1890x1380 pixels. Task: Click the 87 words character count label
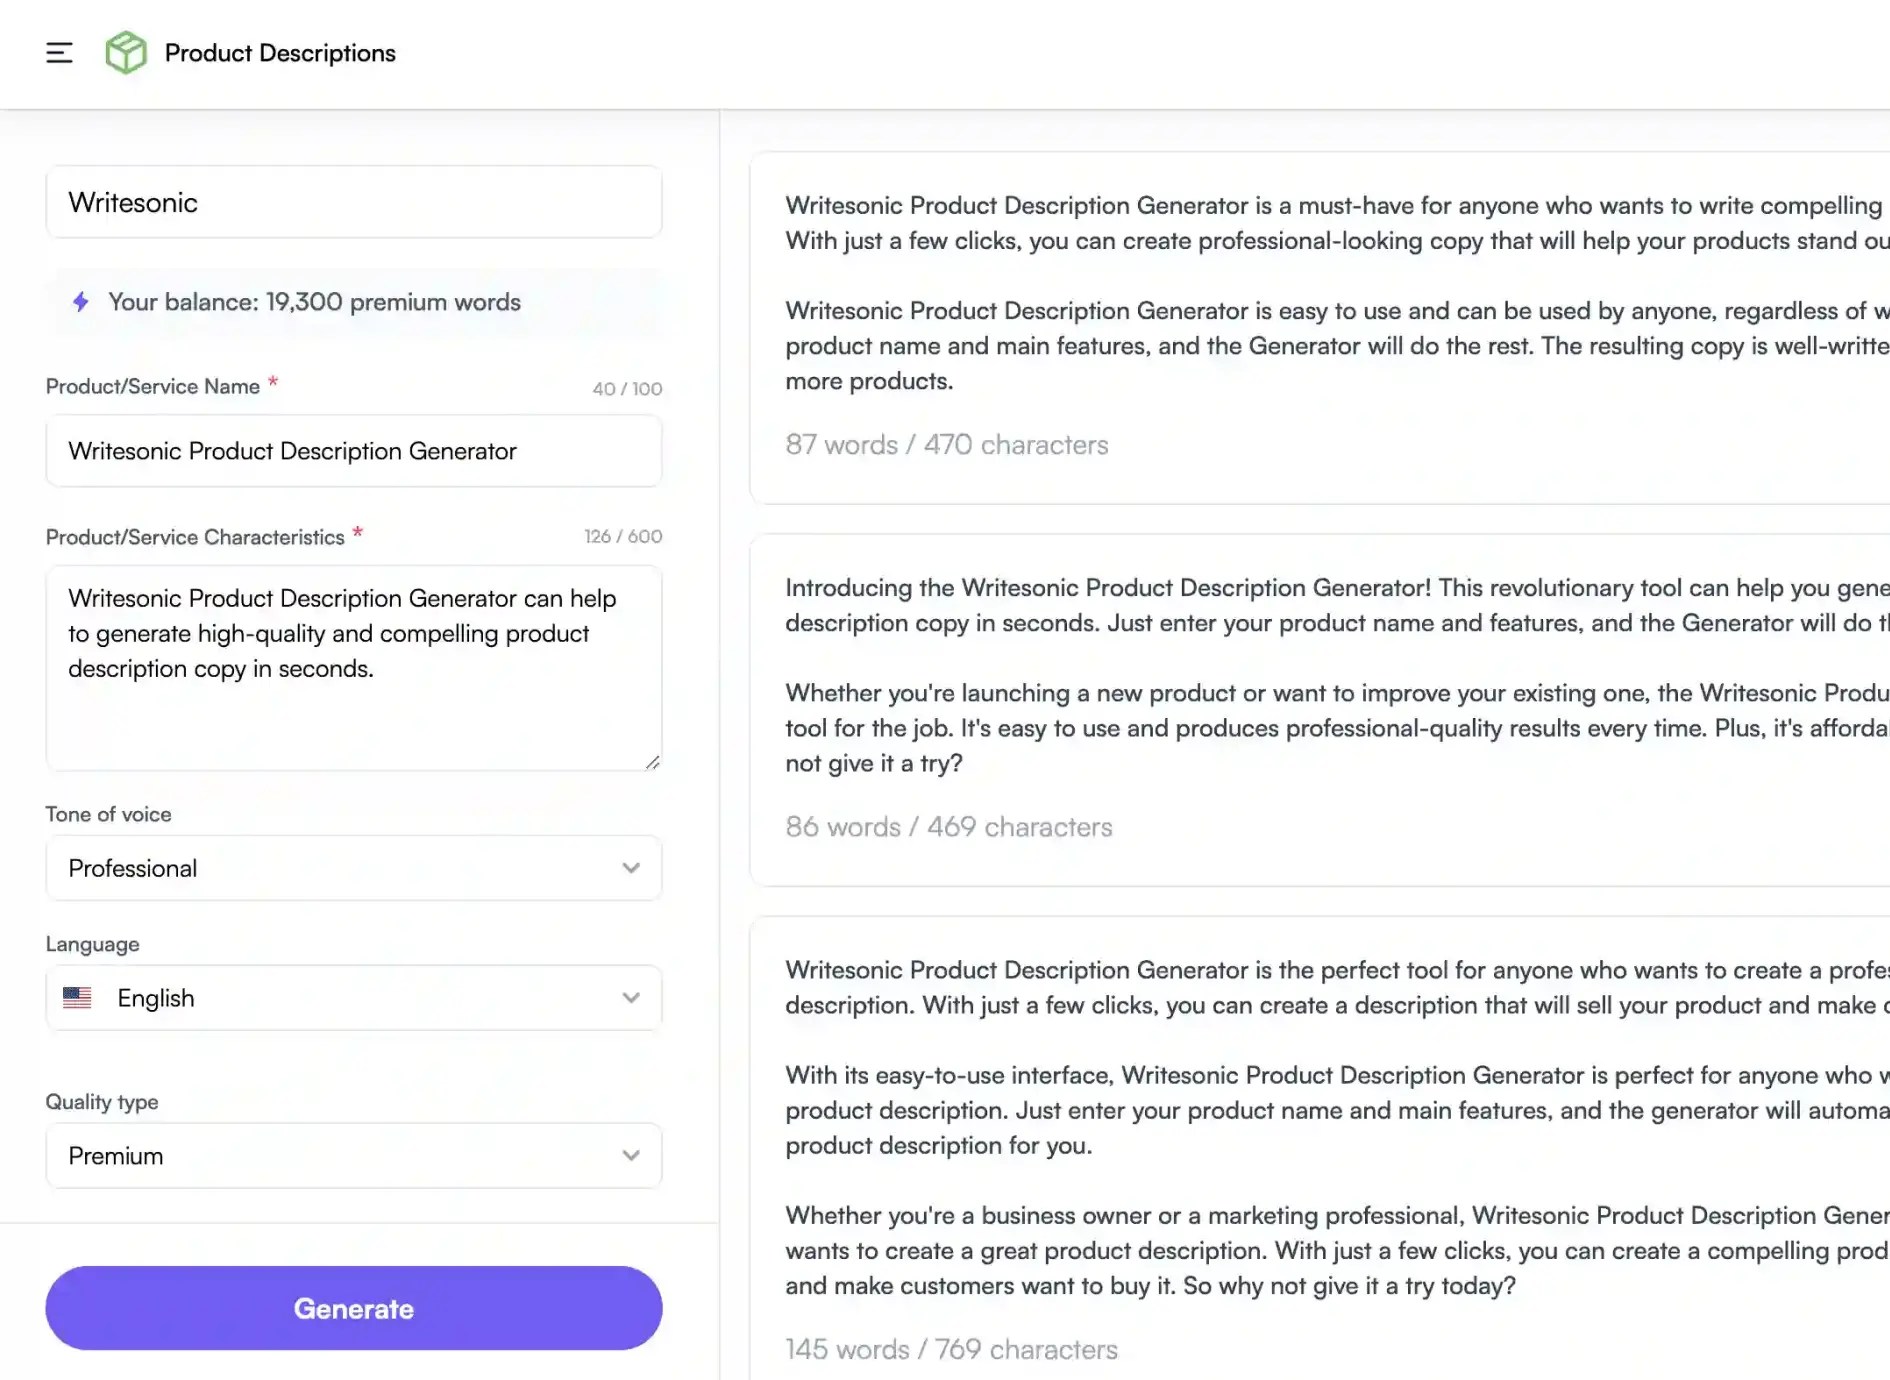coord(946,444)
